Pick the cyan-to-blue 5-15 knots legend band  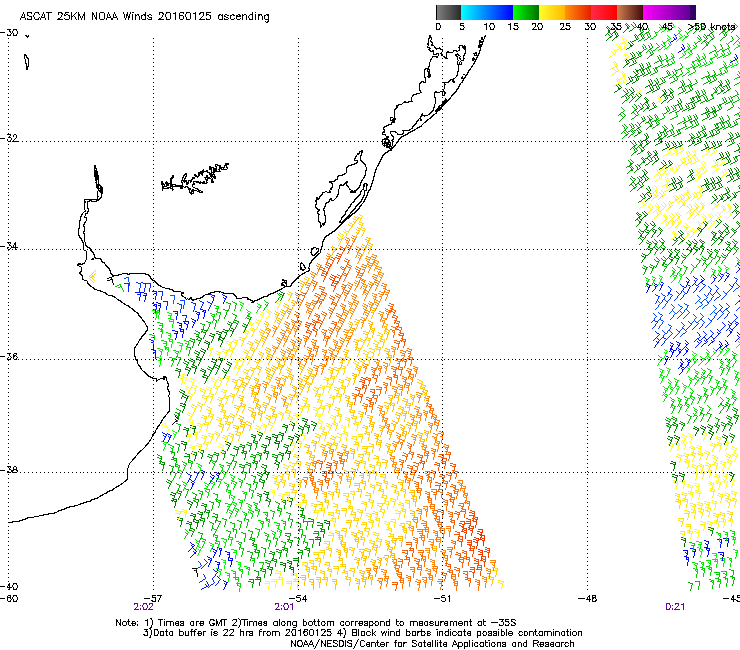(487, 12)
